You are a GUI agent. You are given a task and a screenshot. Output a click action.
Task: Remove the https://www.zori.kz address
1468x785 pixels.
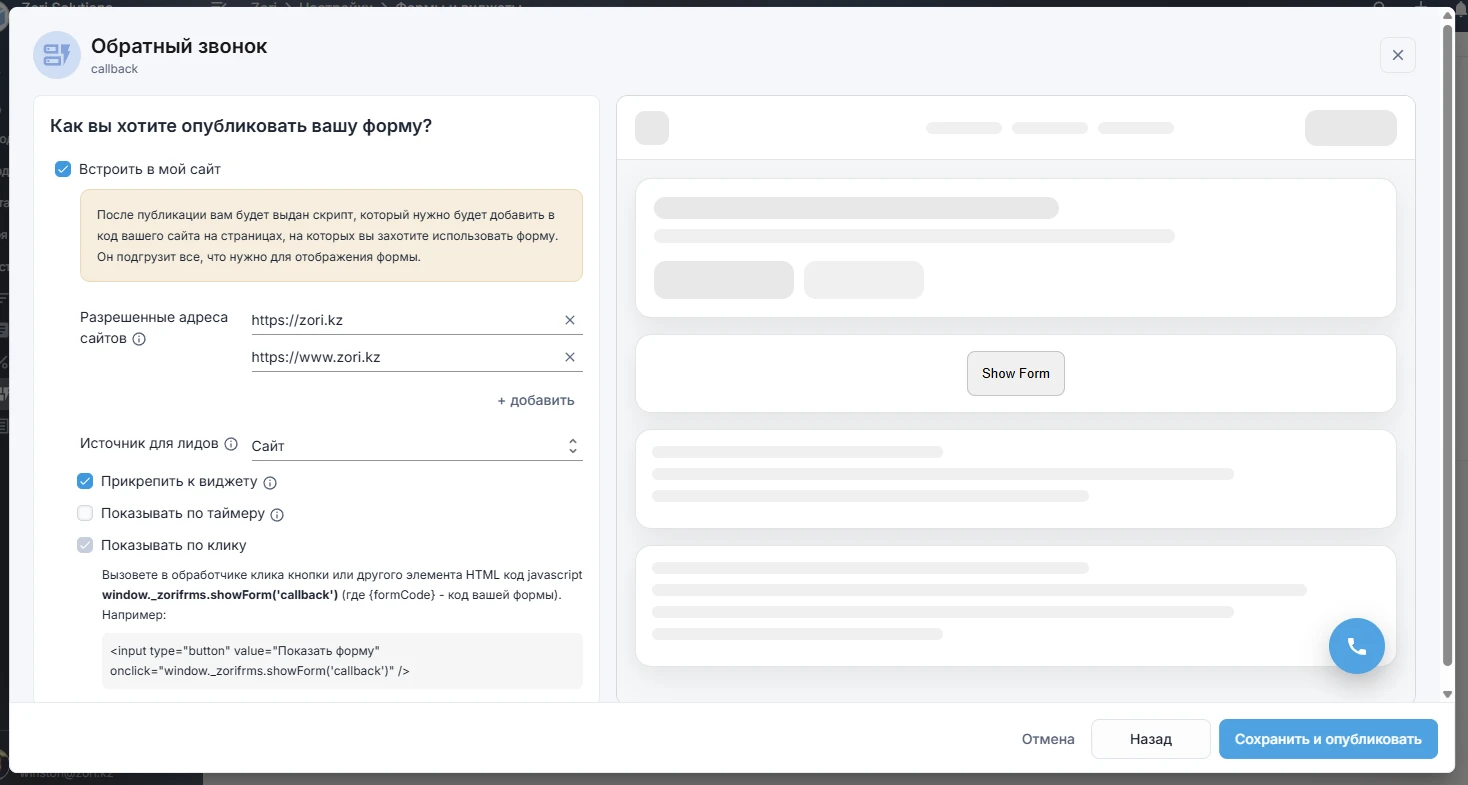coord(570,357)
